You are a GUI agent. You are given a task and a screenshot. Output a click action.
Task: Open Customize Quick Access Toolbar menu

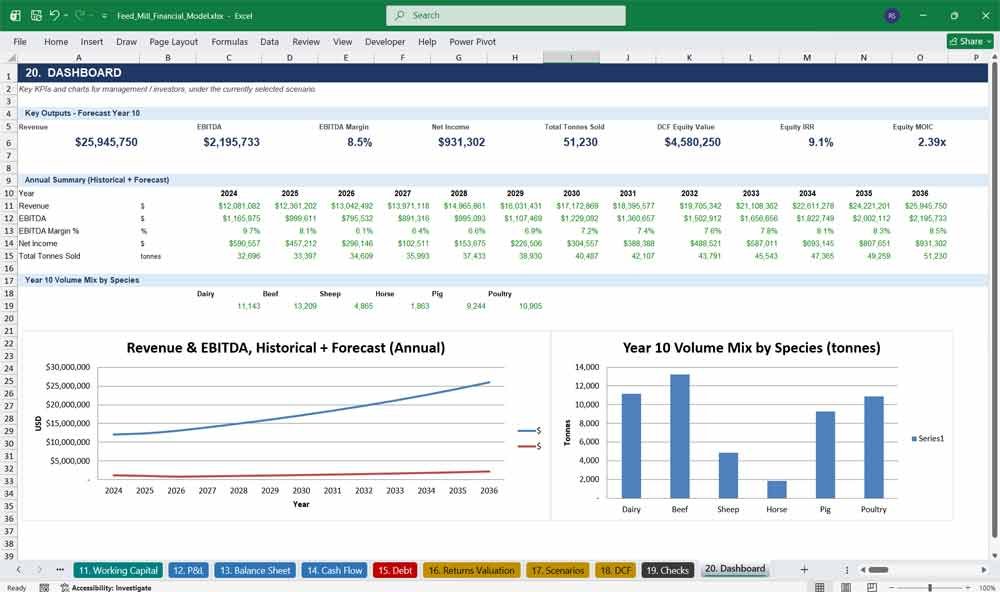click(x=104, y=16)
